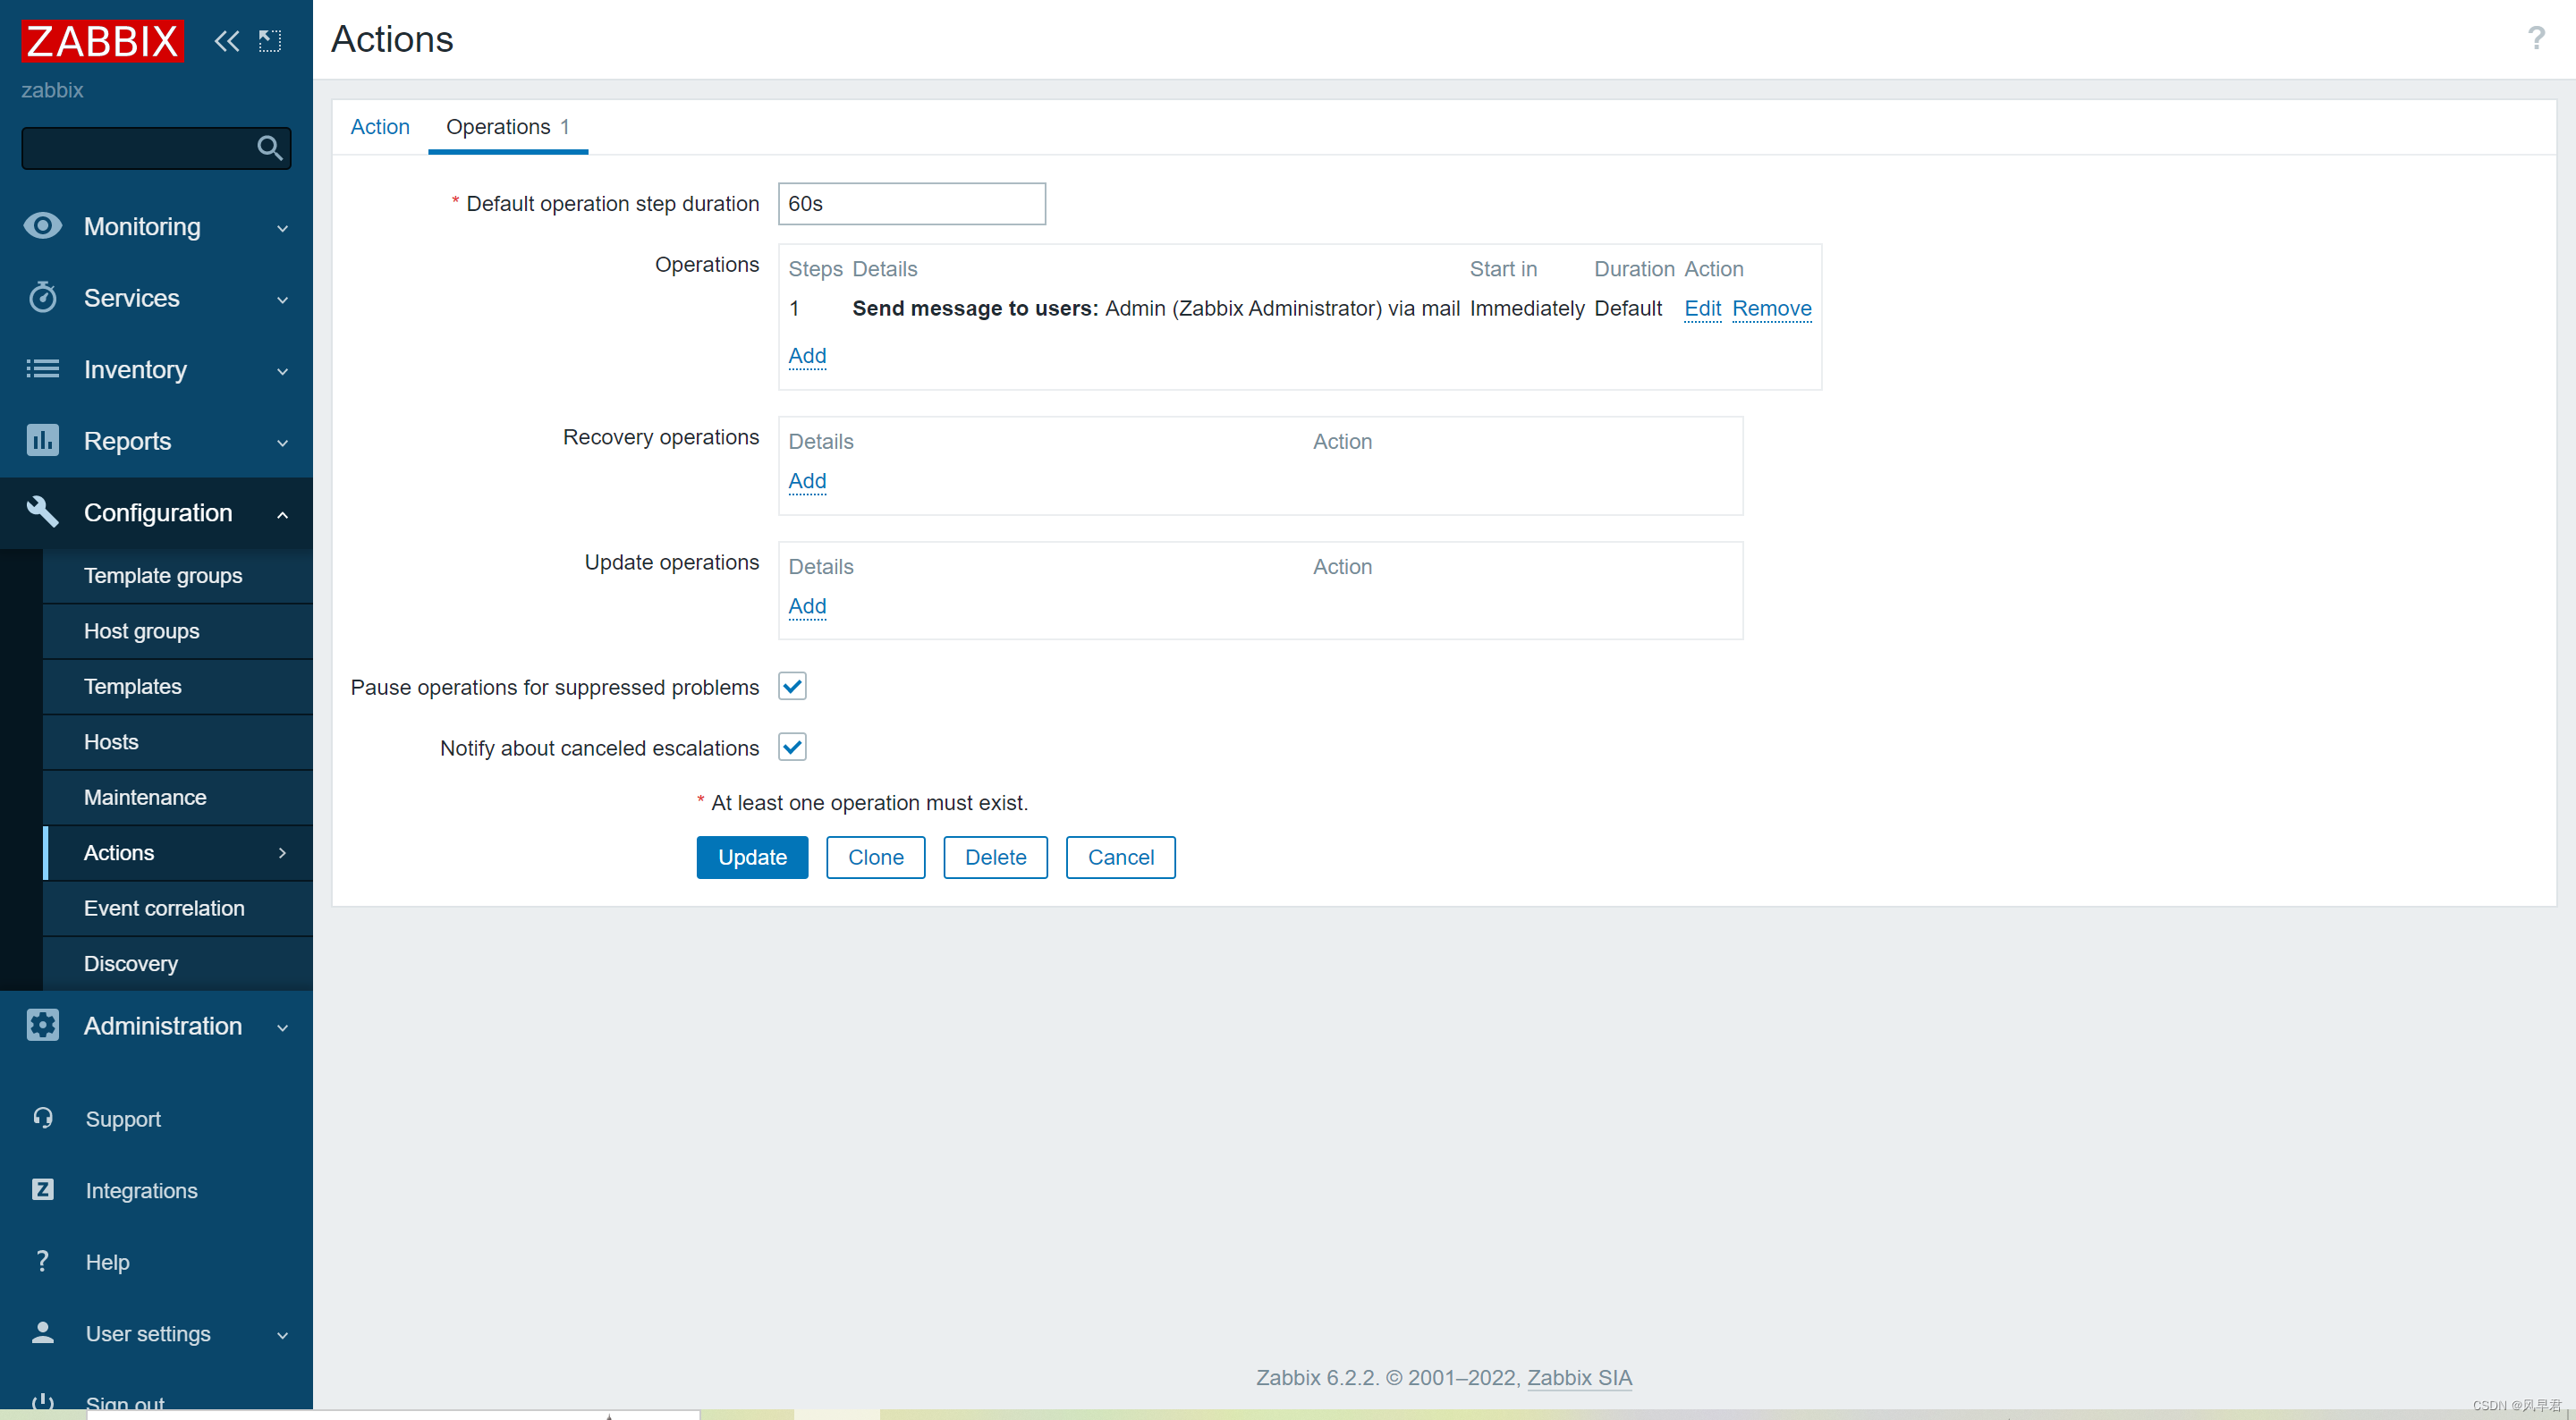Image resolution: width=2576 pixels, height=1420 pixels.
Task: Switch to the Action tab
Action: coord(380,127)
